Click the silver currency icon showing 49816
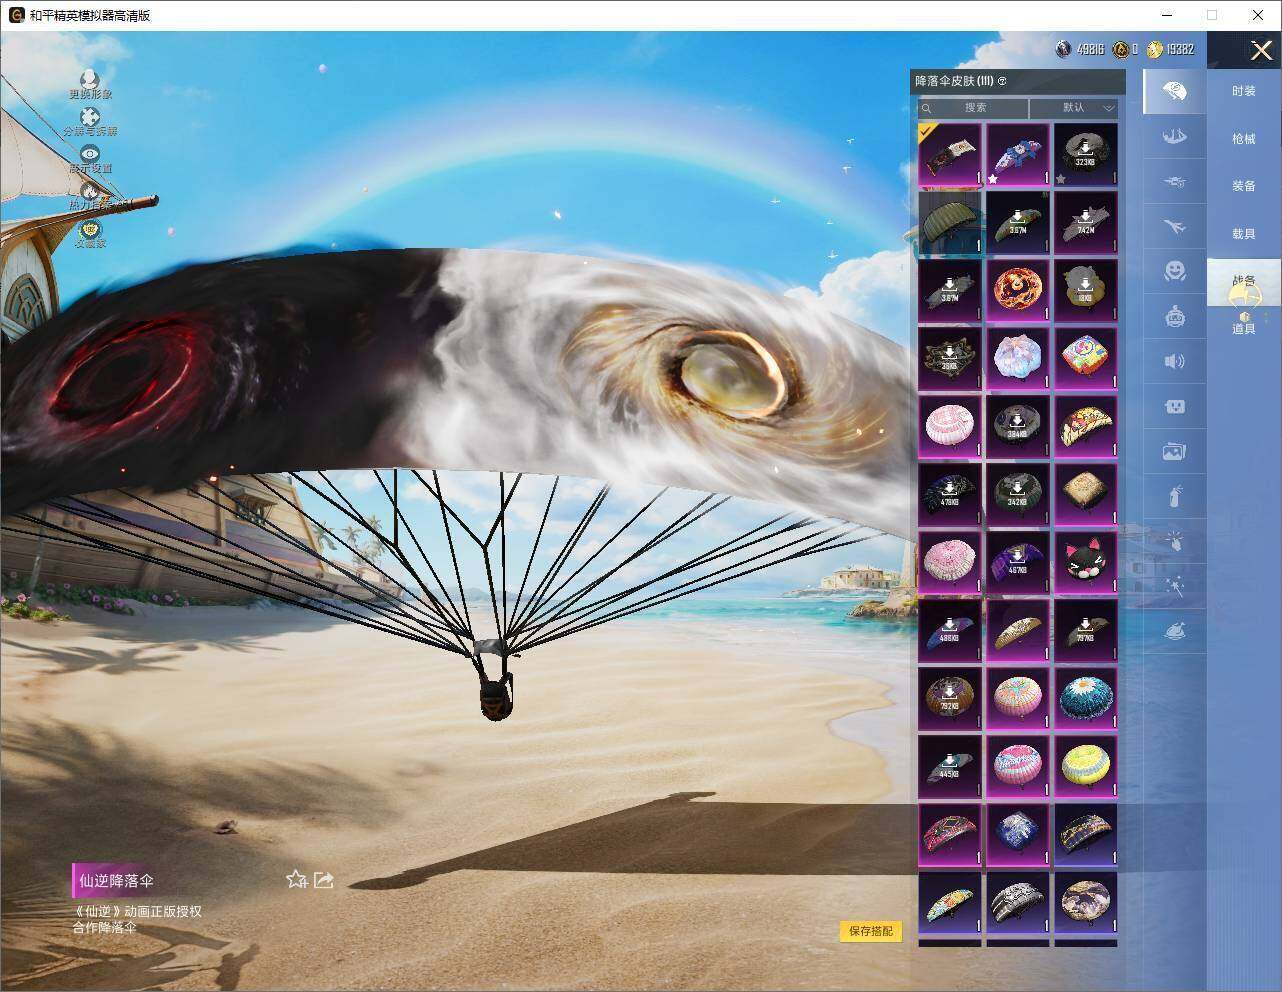This screenshot has width=1282, height=992. 1064,49
